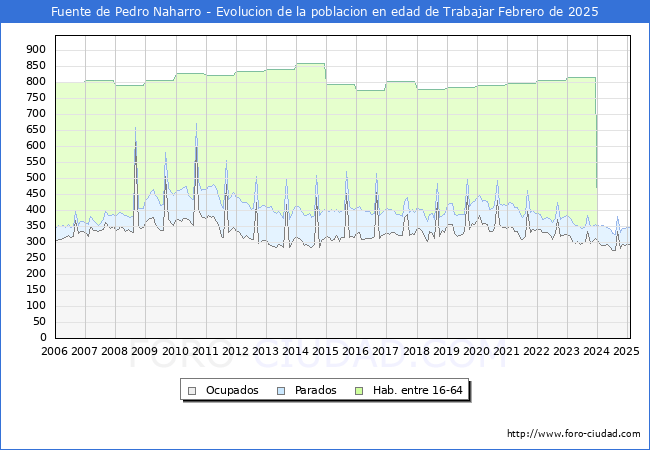Viewport: 650px width, 450px height.
Task: Click the 0 y-axis value
Action: (43, 338)
